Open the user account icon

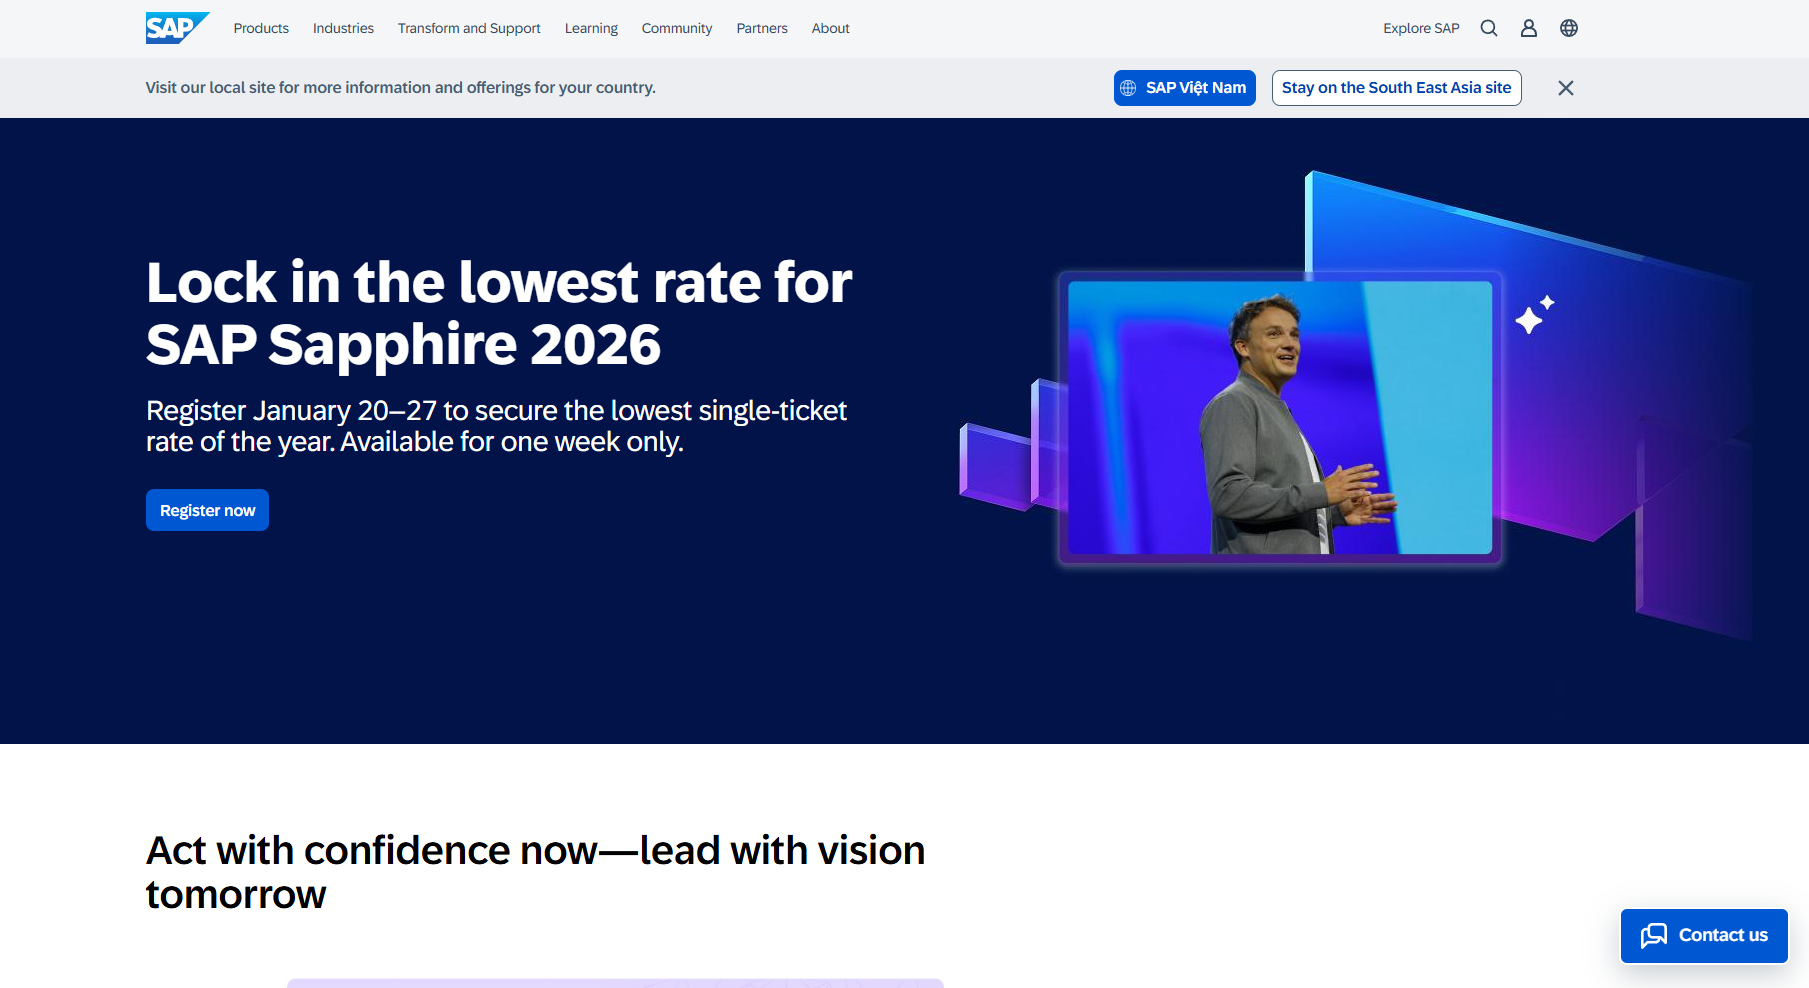point(1529,28)
